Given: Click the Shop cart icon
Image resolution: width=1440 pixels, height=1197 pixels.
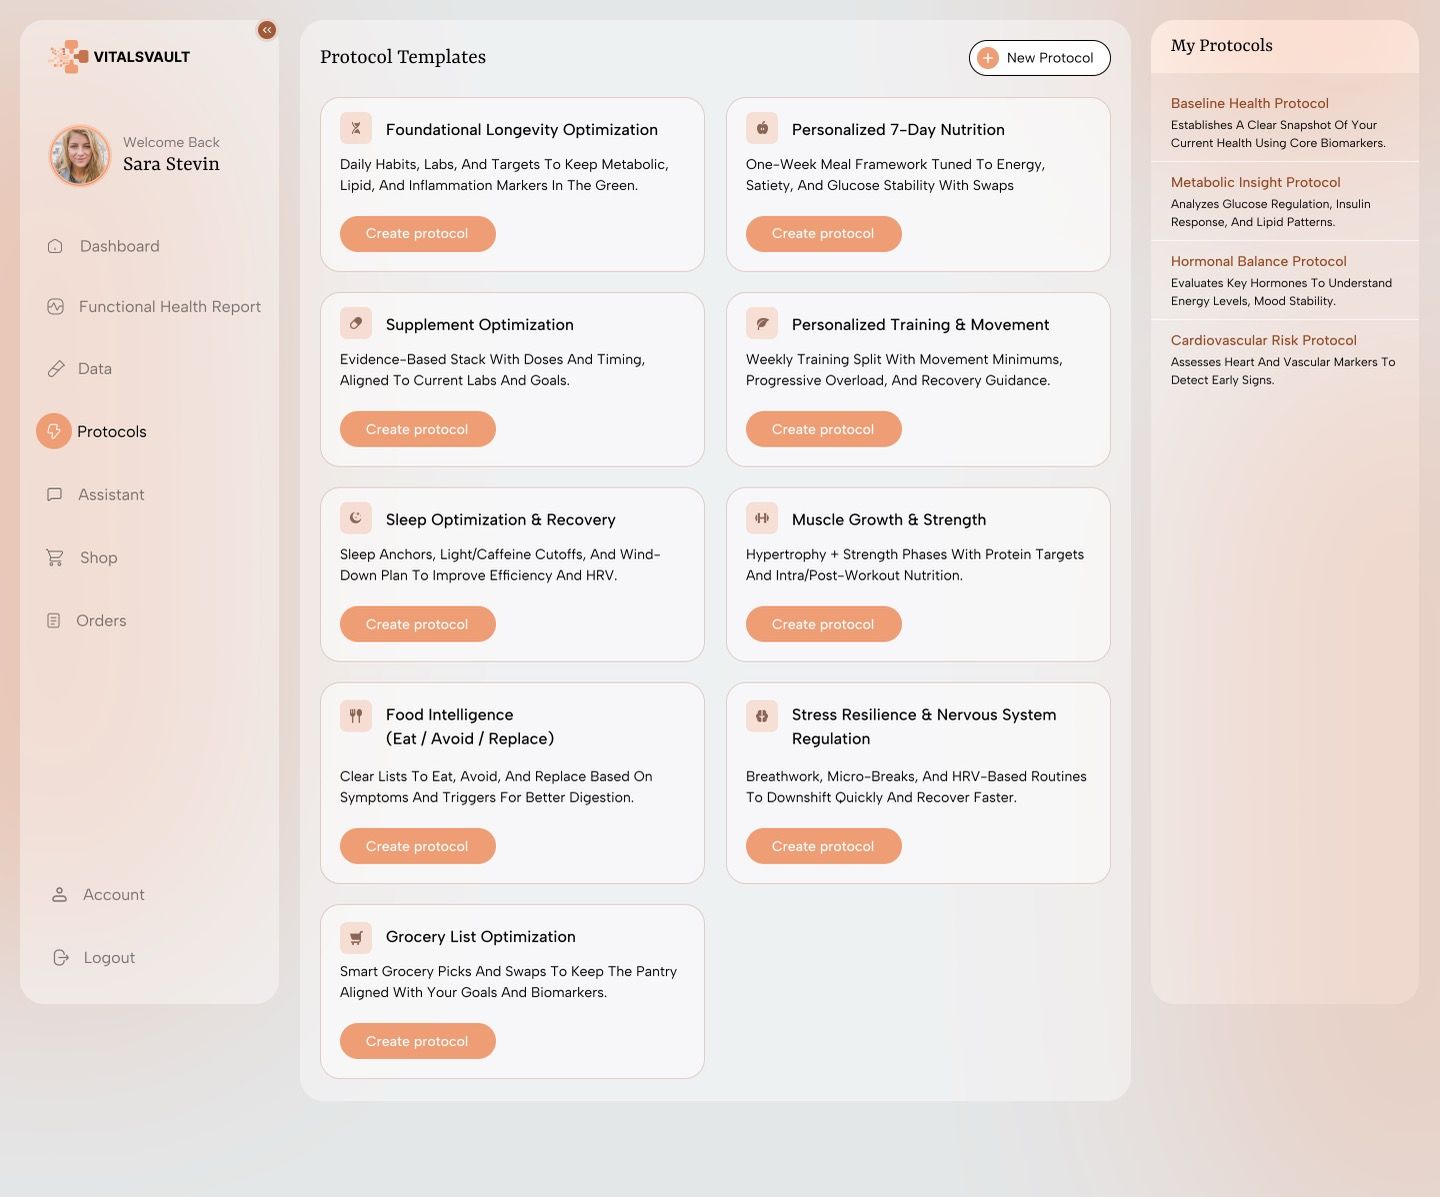Looking at the screenshot, I should pos(55,558).
